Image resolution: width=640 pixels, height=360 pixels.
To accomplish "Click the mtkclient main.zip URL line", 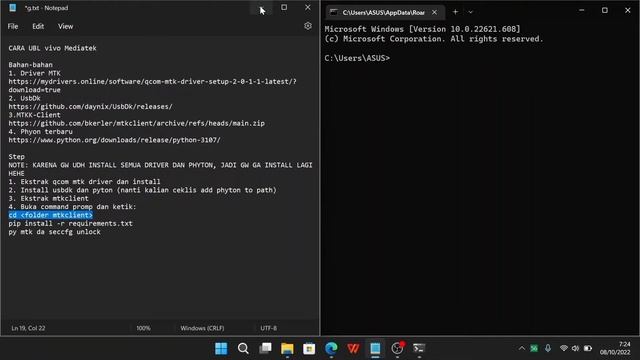I will 137,123.
